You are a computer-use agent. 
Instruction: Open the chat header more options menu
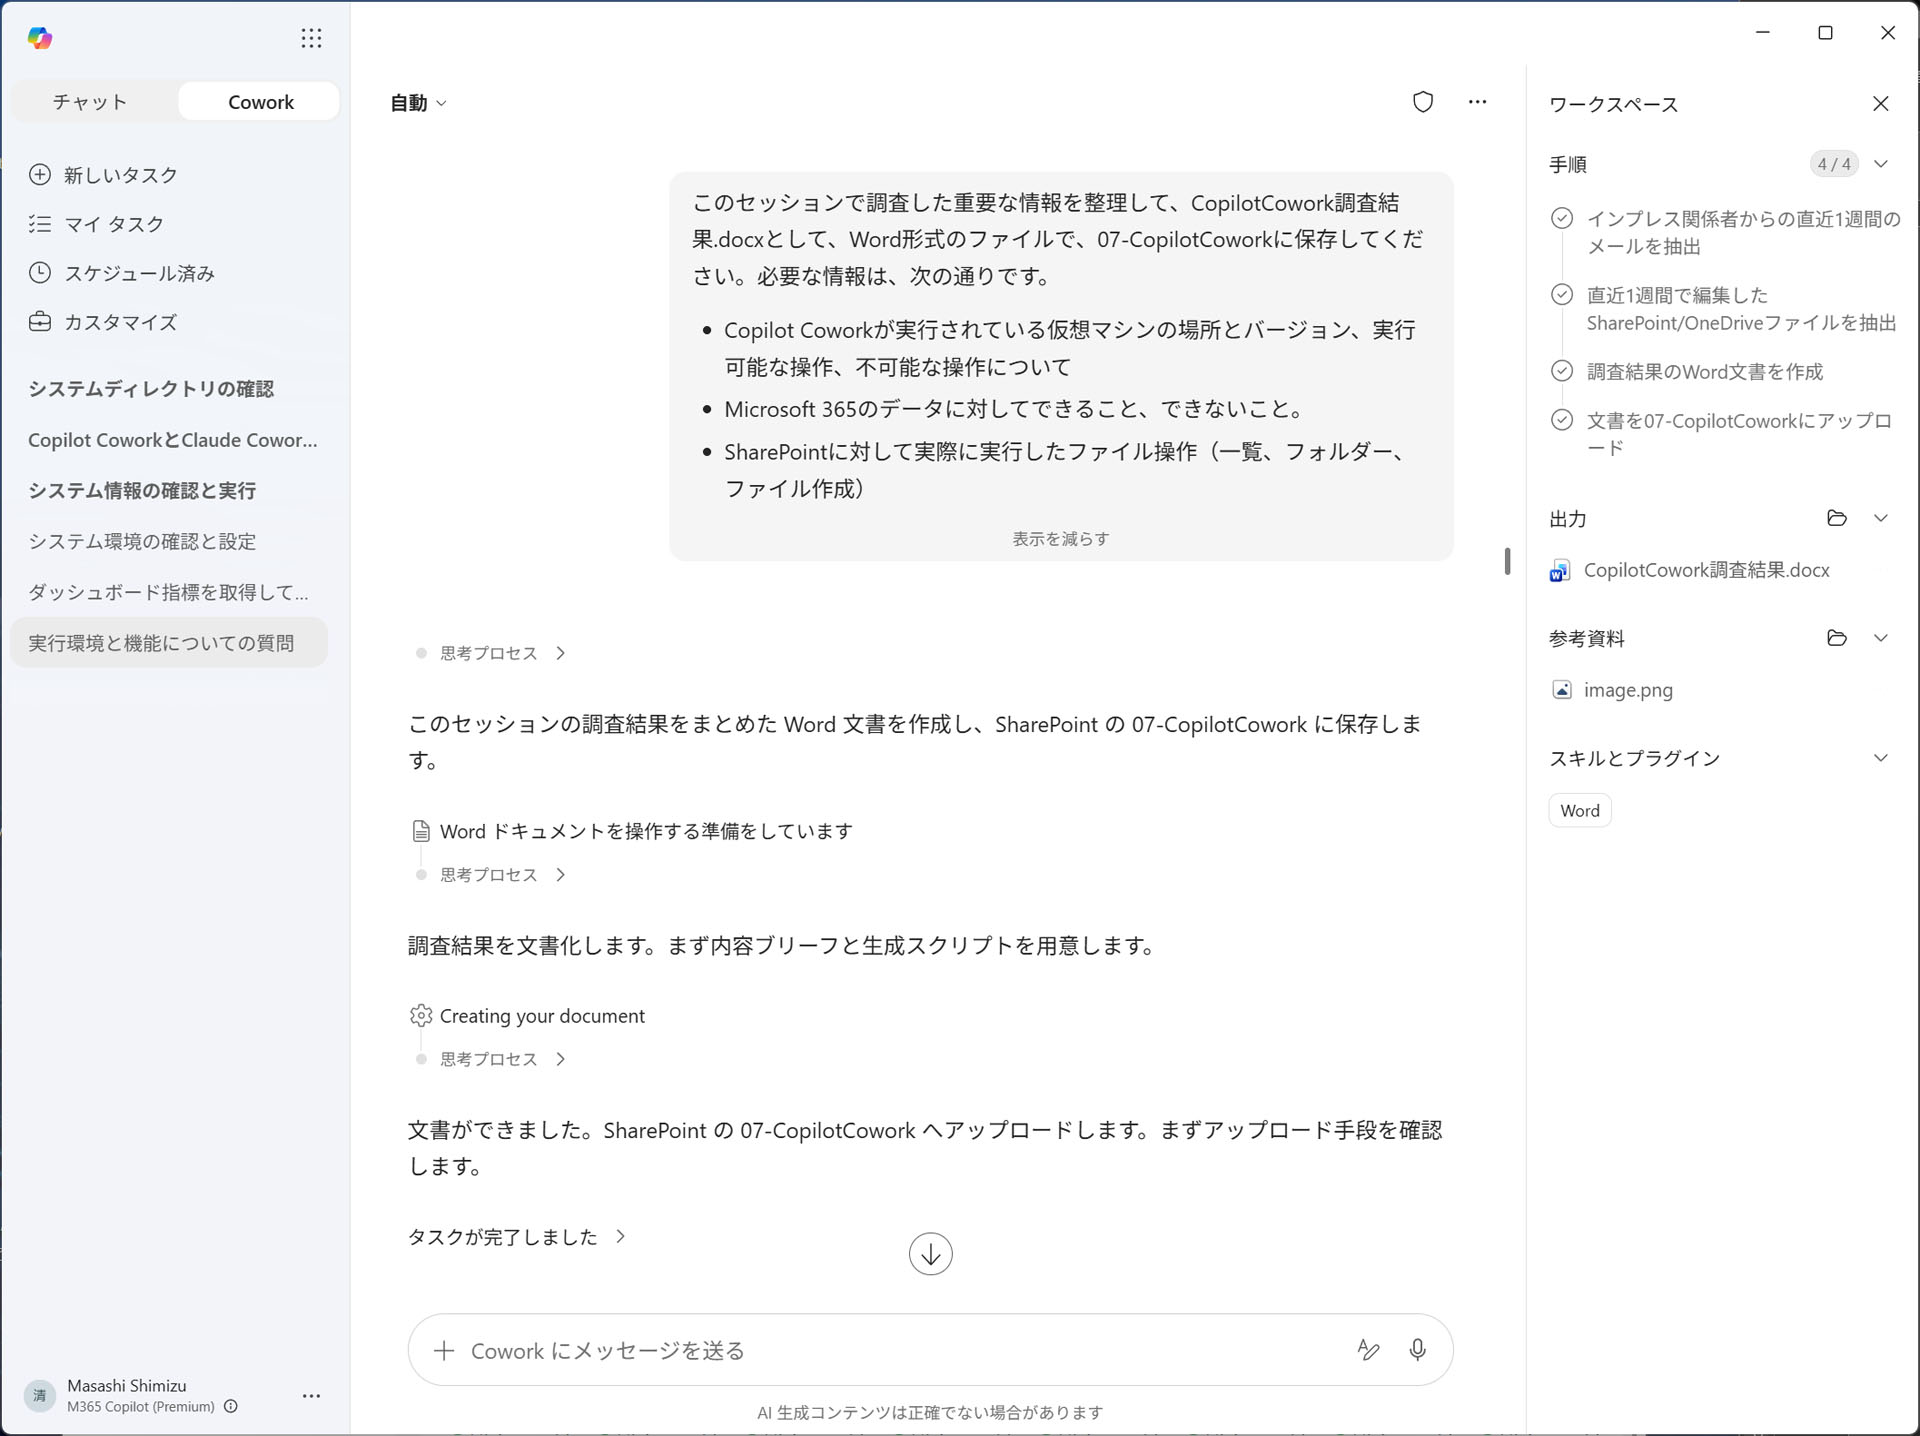(1477, 102)
